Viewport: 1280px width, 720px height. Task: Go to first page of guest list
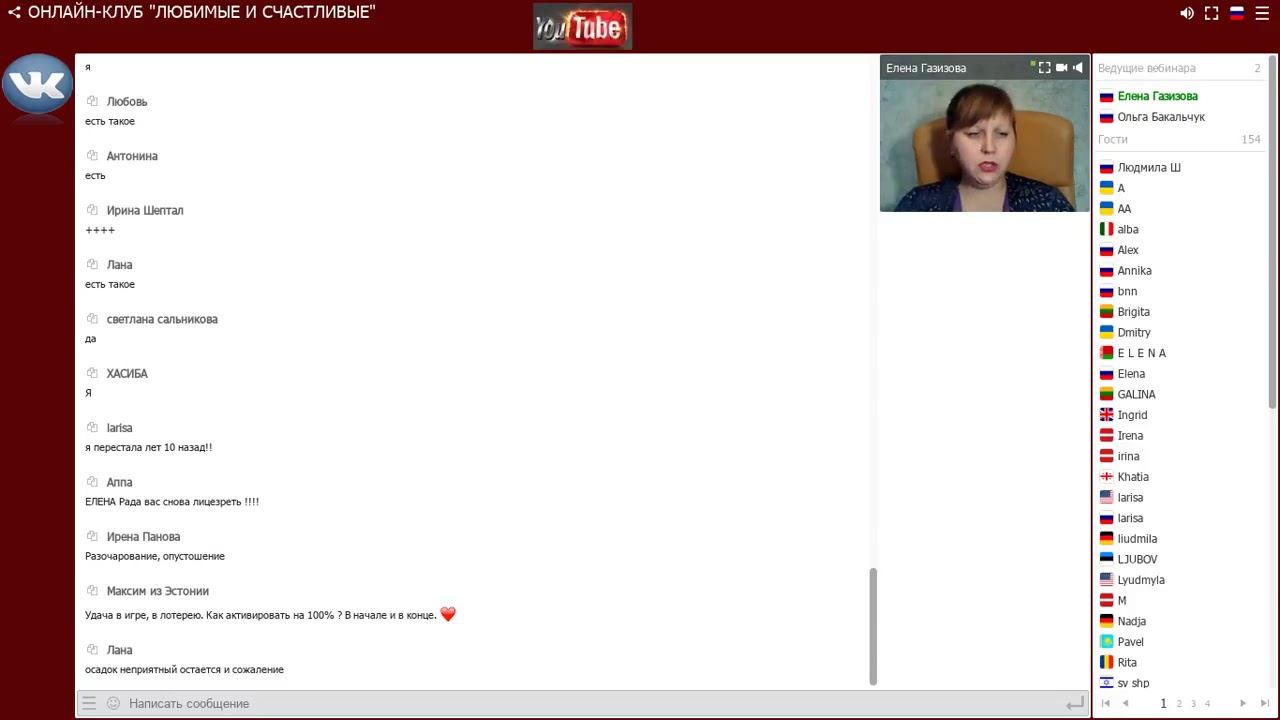tap(1105, 703)
